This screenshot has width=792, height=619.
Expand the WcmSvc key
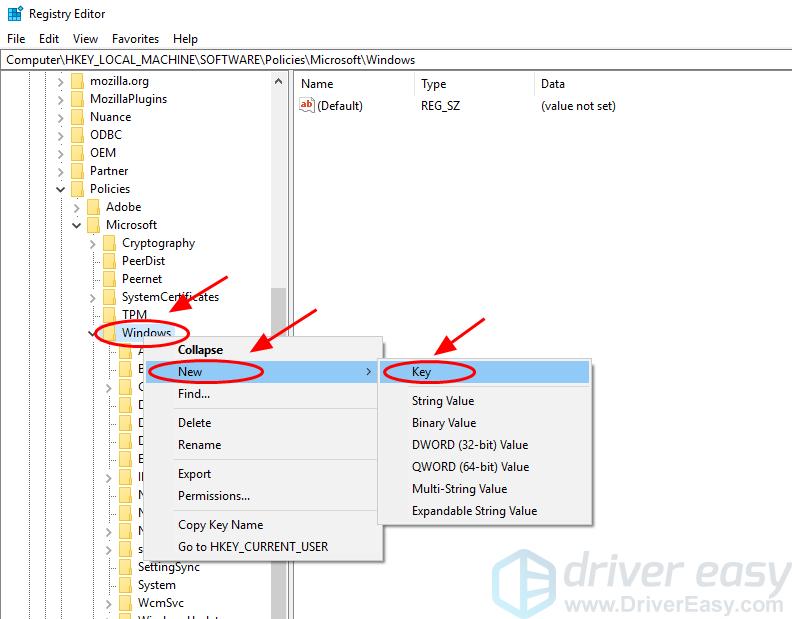tap(109, 603)
